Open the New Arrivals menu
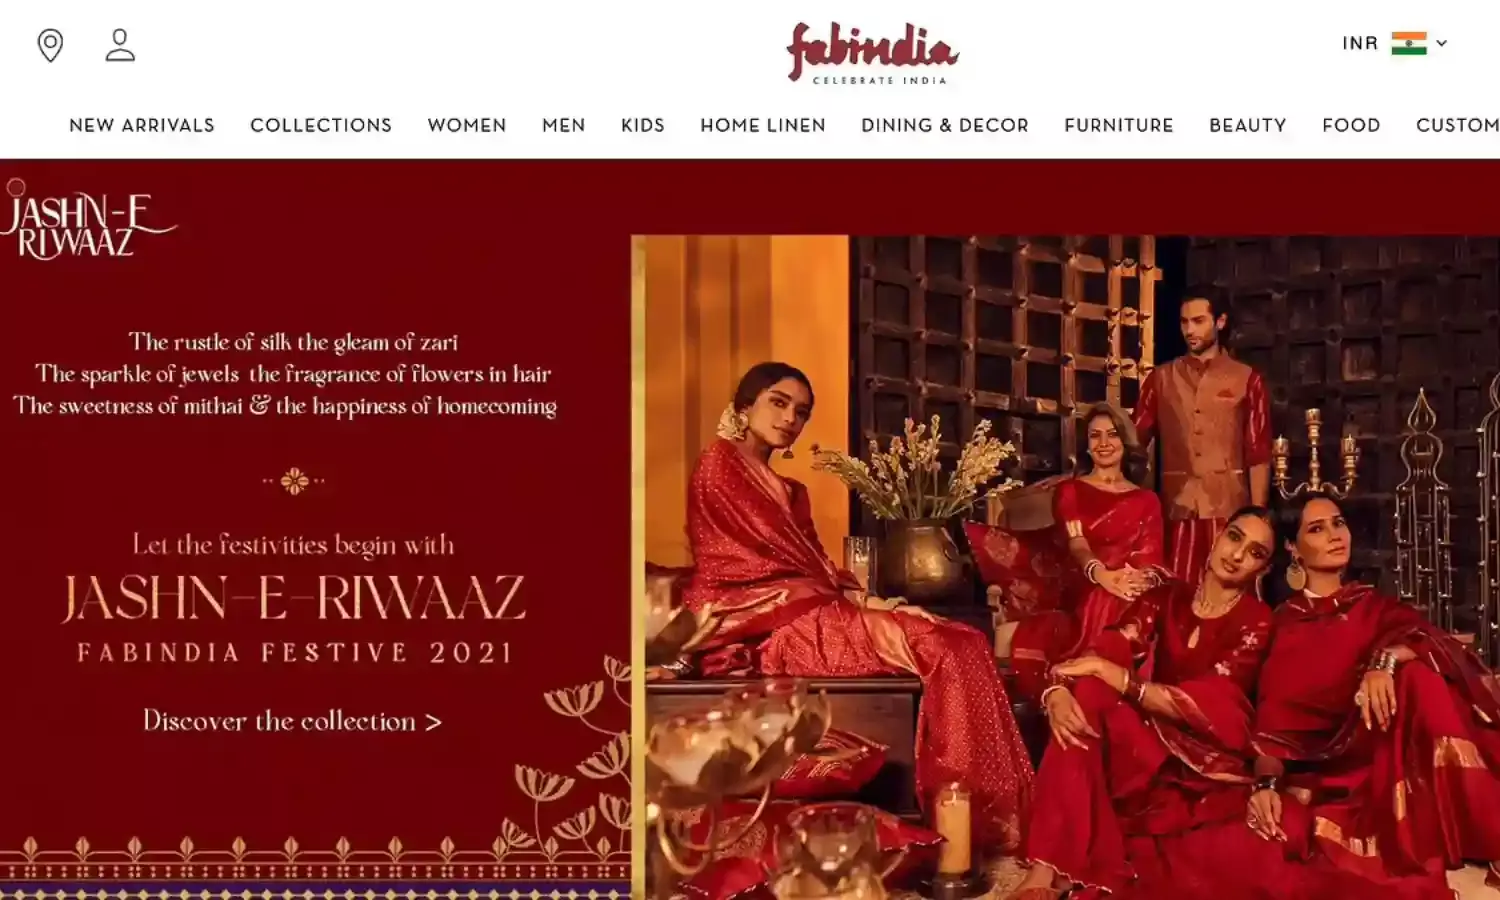The image size is (1500, 900). (x=142, y=125)
